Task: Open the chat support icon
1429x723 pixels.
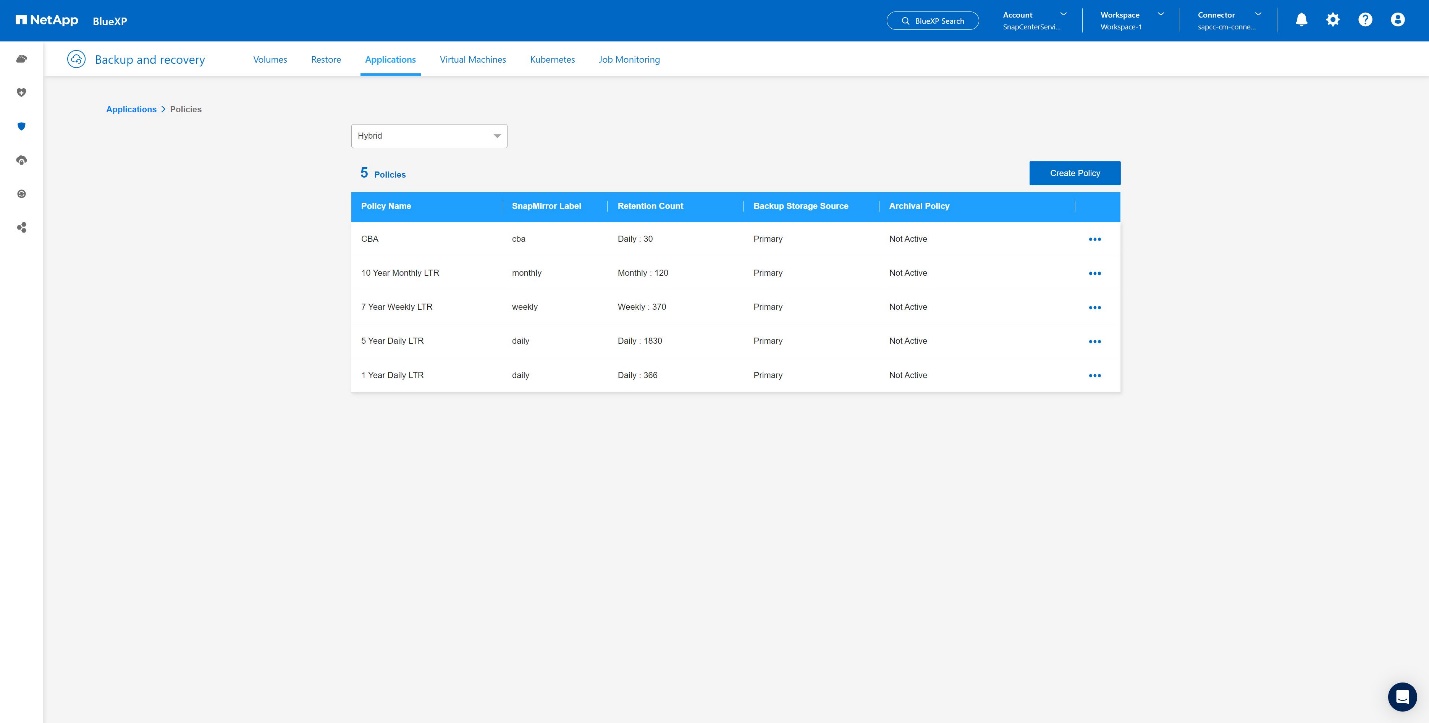Action: coord(1402,697)
